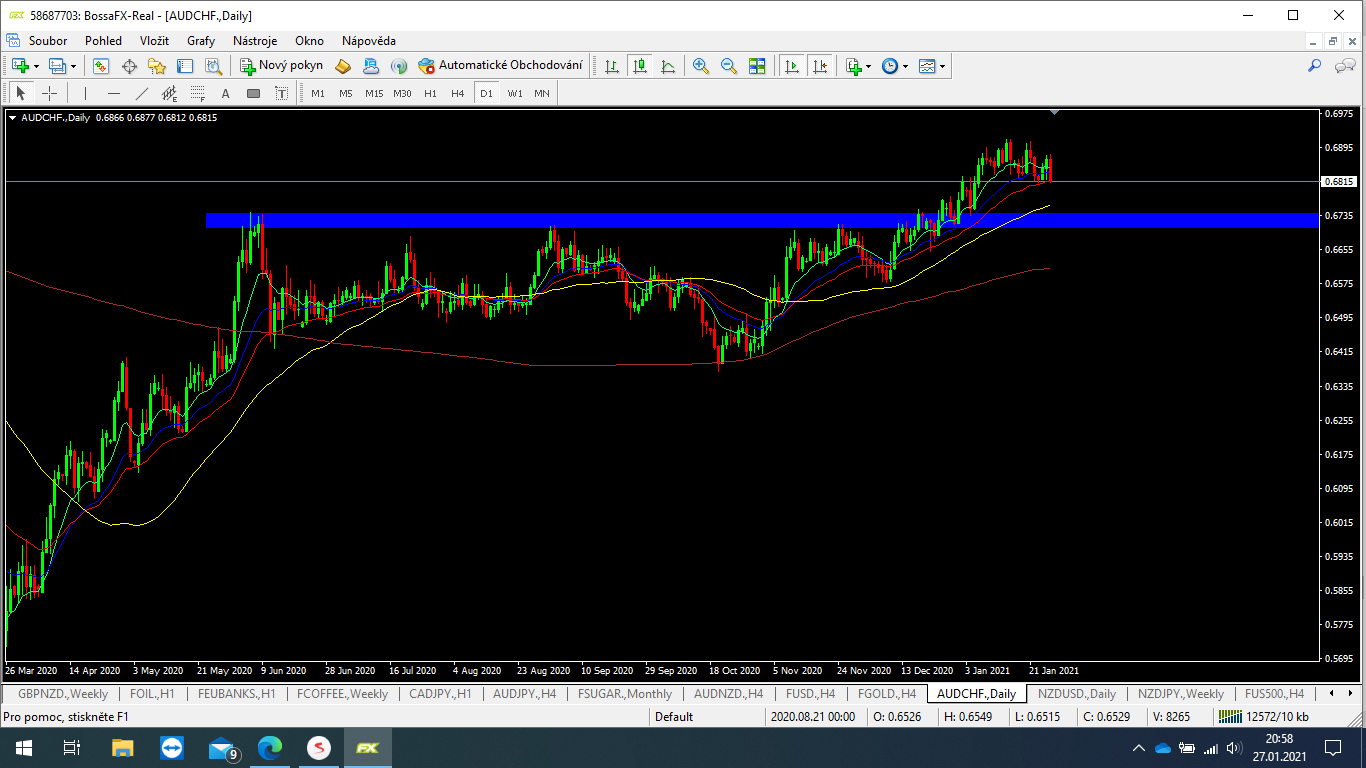Select the candlestick chart type icon
This screenshot has width=1366, height=768.
[x=640, y=66]
